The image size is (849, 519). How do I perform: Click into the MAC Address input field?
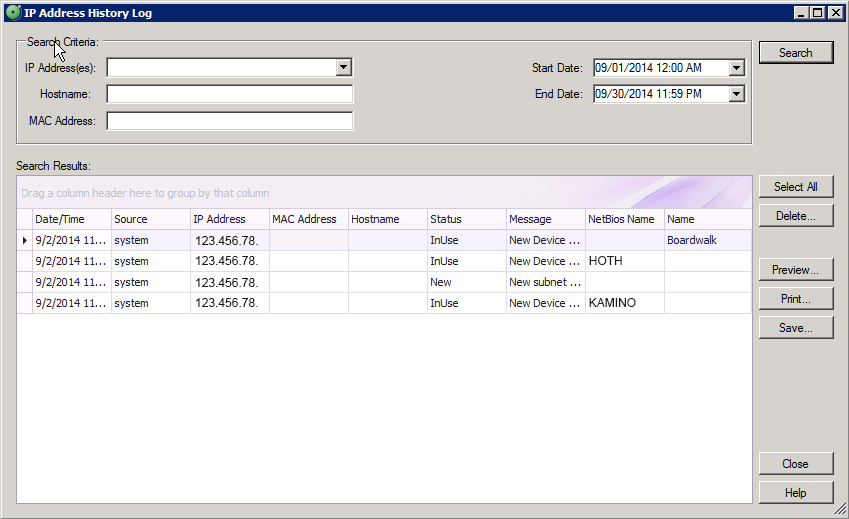230,121
